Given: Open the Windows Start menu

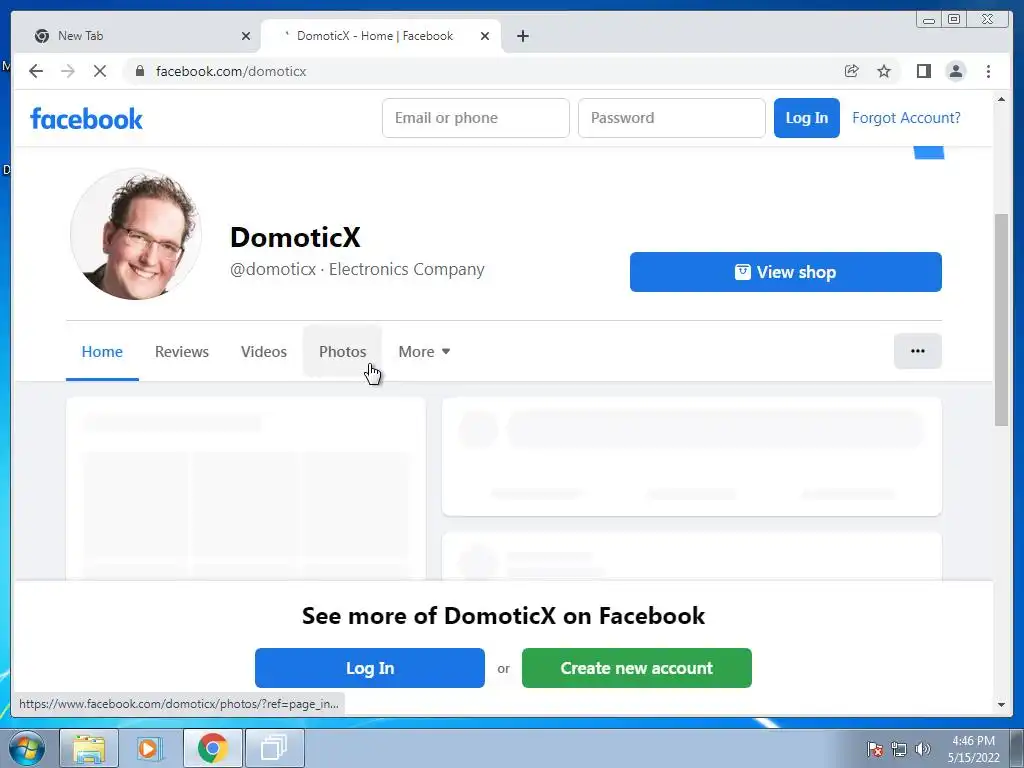Looking at the screenshot, I should (x=27, y=748).
